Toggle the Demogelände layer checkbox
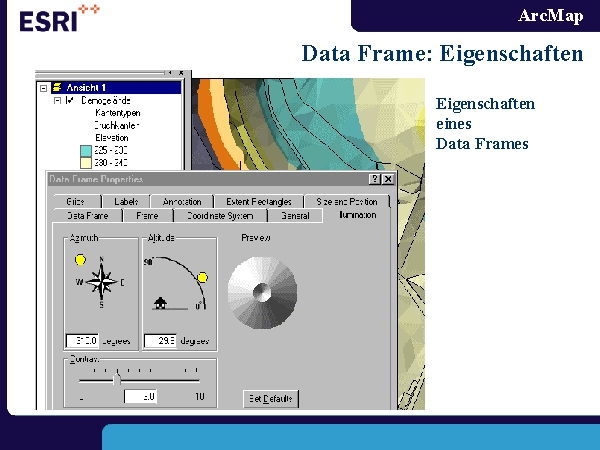The width and height of the screenshot is (600, 450). point(69,101)
